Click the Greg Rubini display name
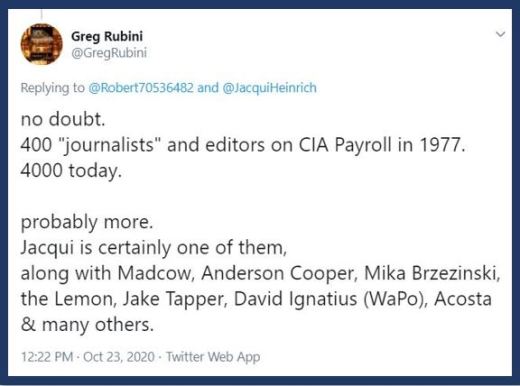 click(x=107, y=36)
